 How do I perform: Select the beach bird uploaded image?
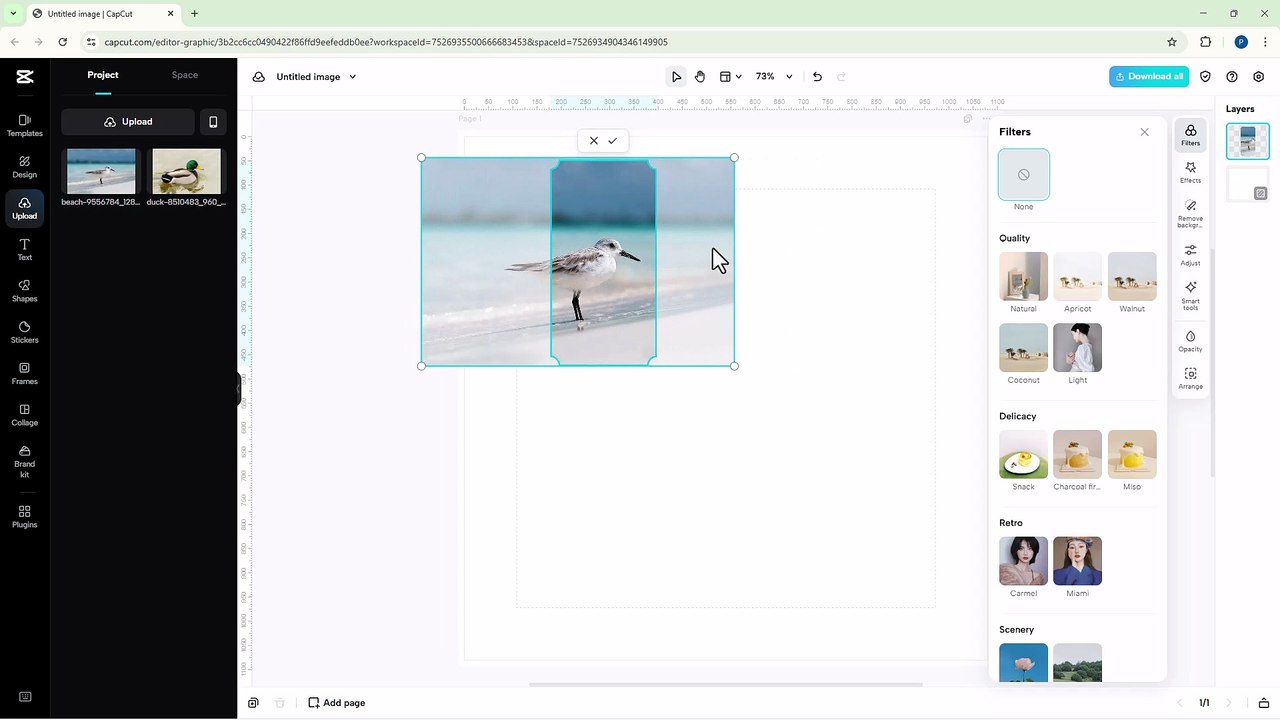[101, 171]
